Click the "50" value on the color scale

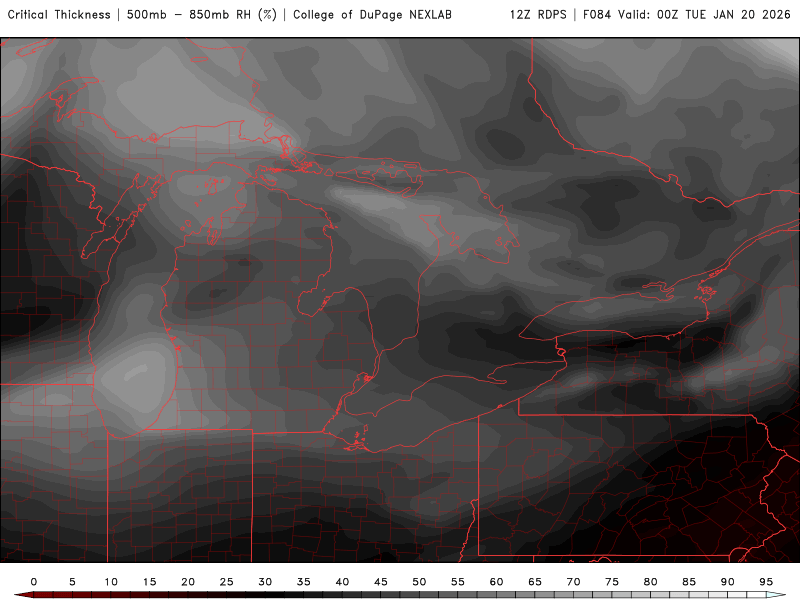coord(419,582)
